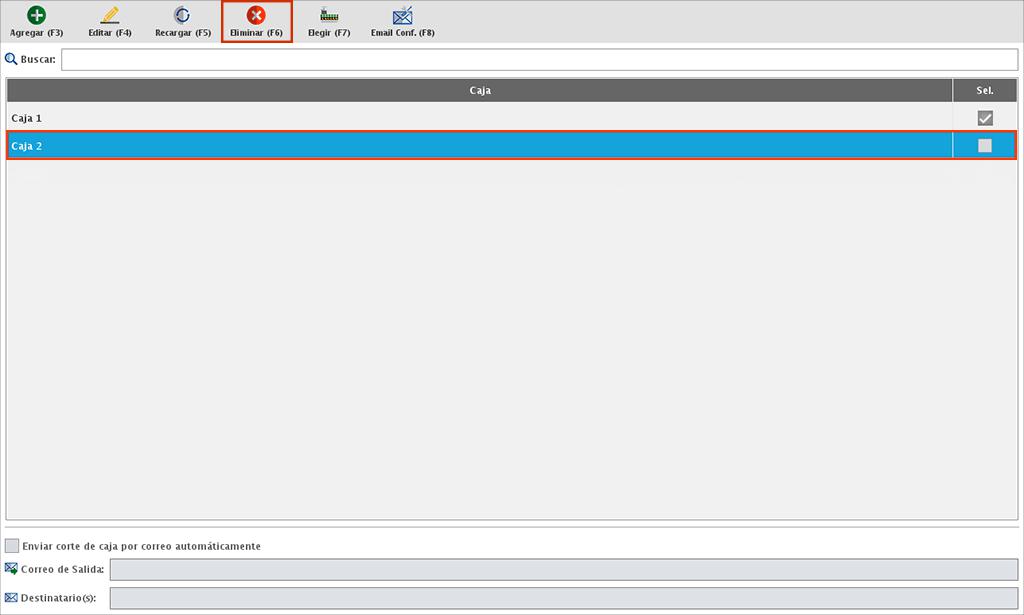Open Email Conf. (F8) settings
The image size is (1024, 615).
[402, 15]
